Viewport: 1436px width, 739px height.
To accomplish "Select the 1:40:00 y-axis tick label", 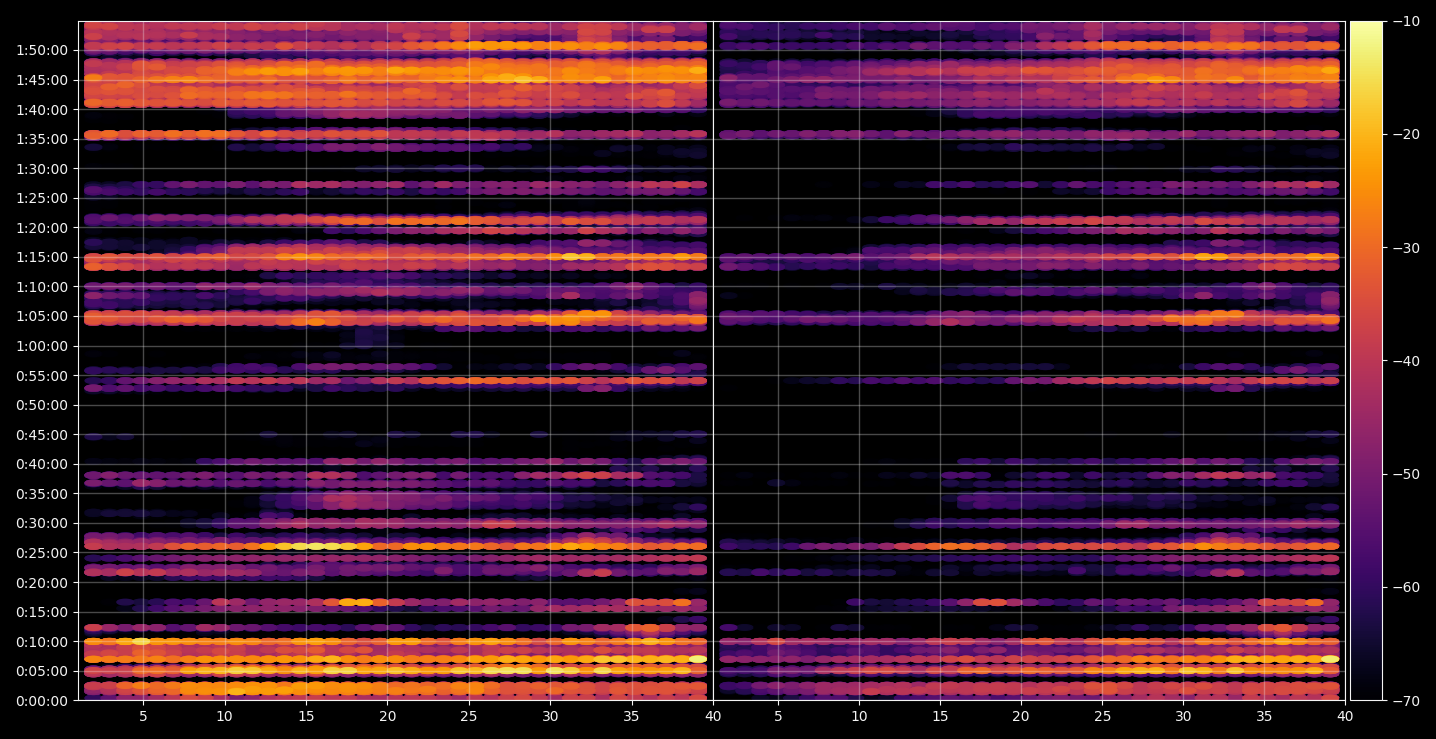I will pos(42,110).
